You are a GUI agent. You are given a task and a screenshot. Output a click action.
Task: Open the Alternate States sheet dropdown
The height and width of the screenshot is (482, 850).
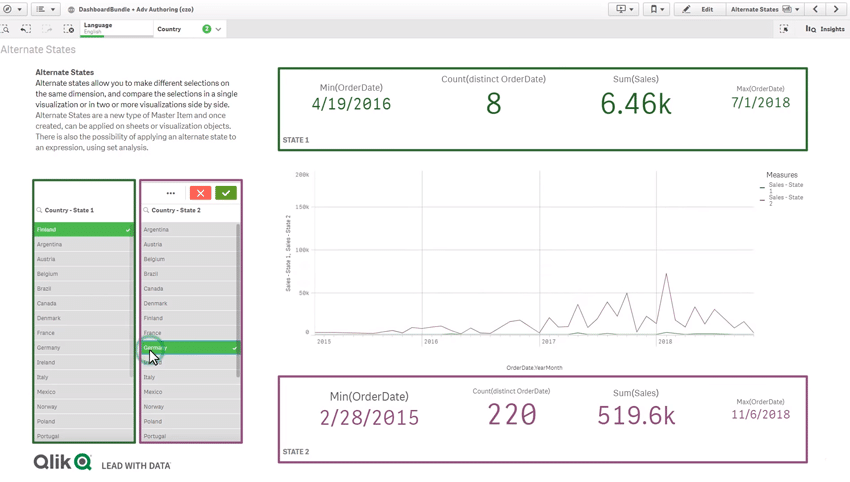tap(765, 9)
